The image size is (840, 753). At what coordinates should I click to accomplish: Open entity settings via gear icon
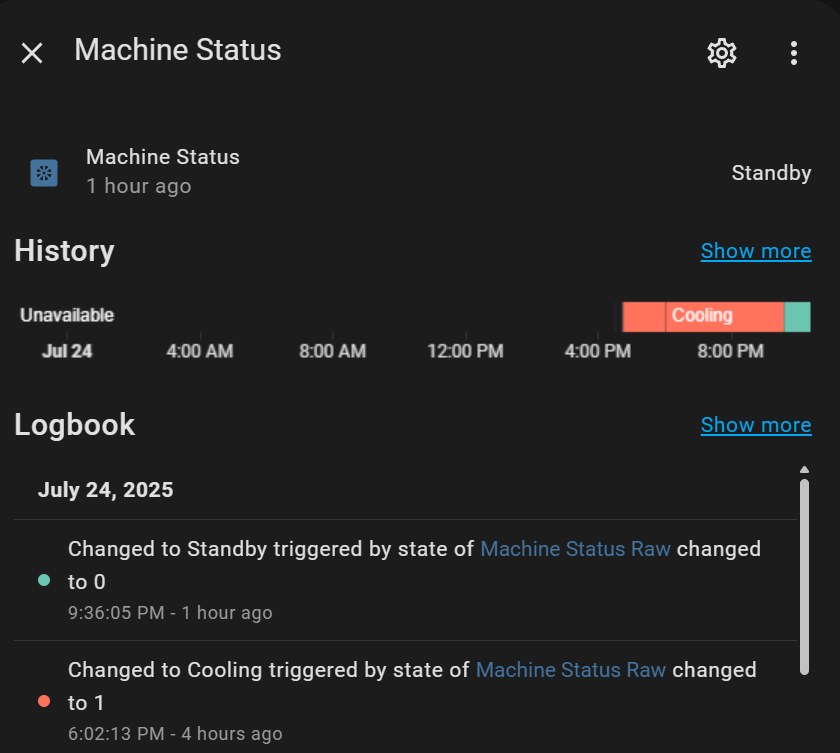point(721,53)
